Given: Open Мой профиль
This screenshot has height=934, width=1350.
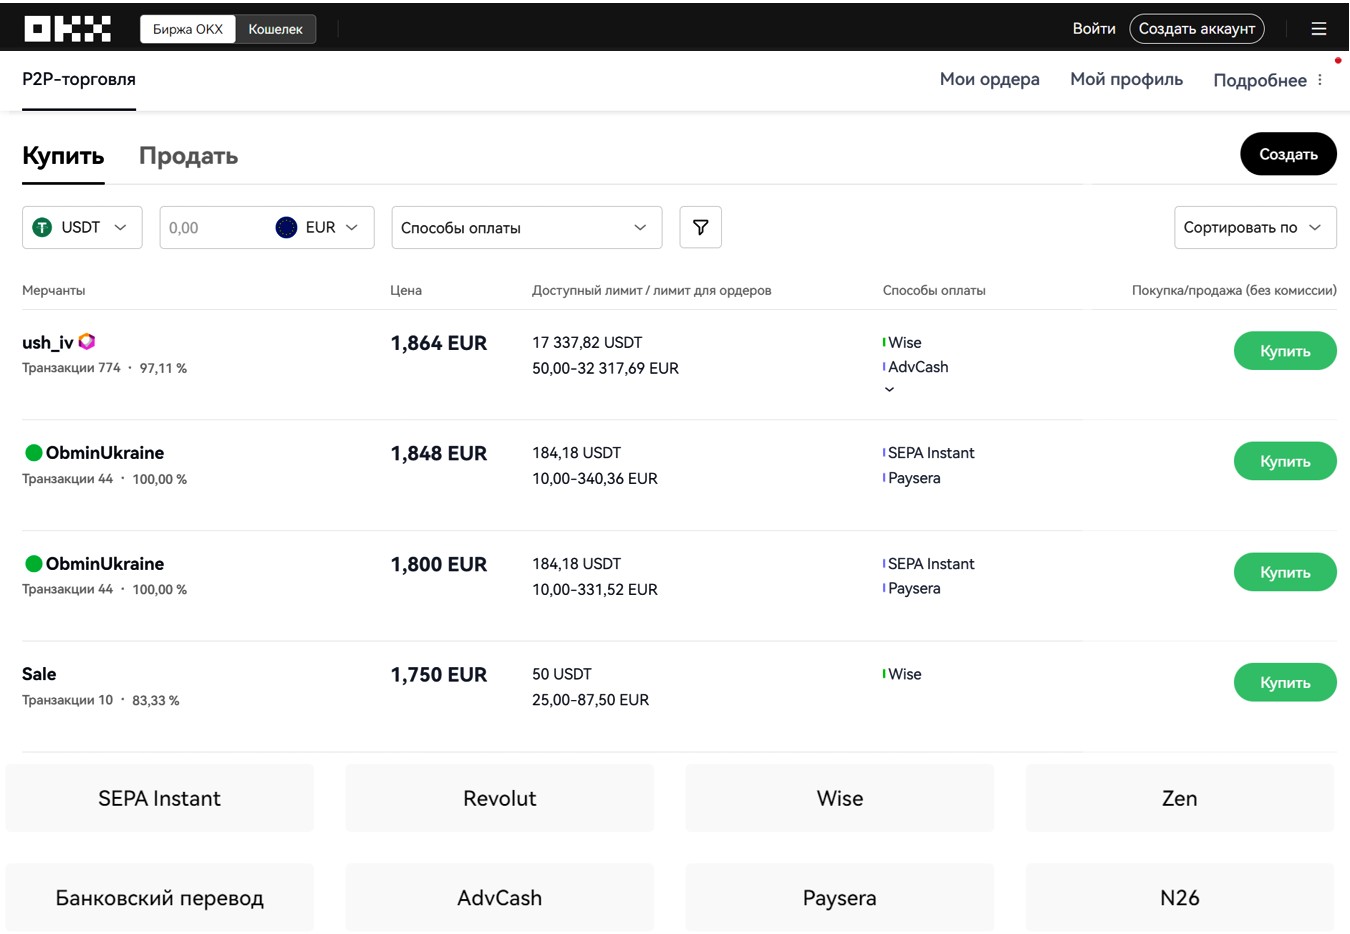Looking at the screenshot, I should click(1126, 79).
